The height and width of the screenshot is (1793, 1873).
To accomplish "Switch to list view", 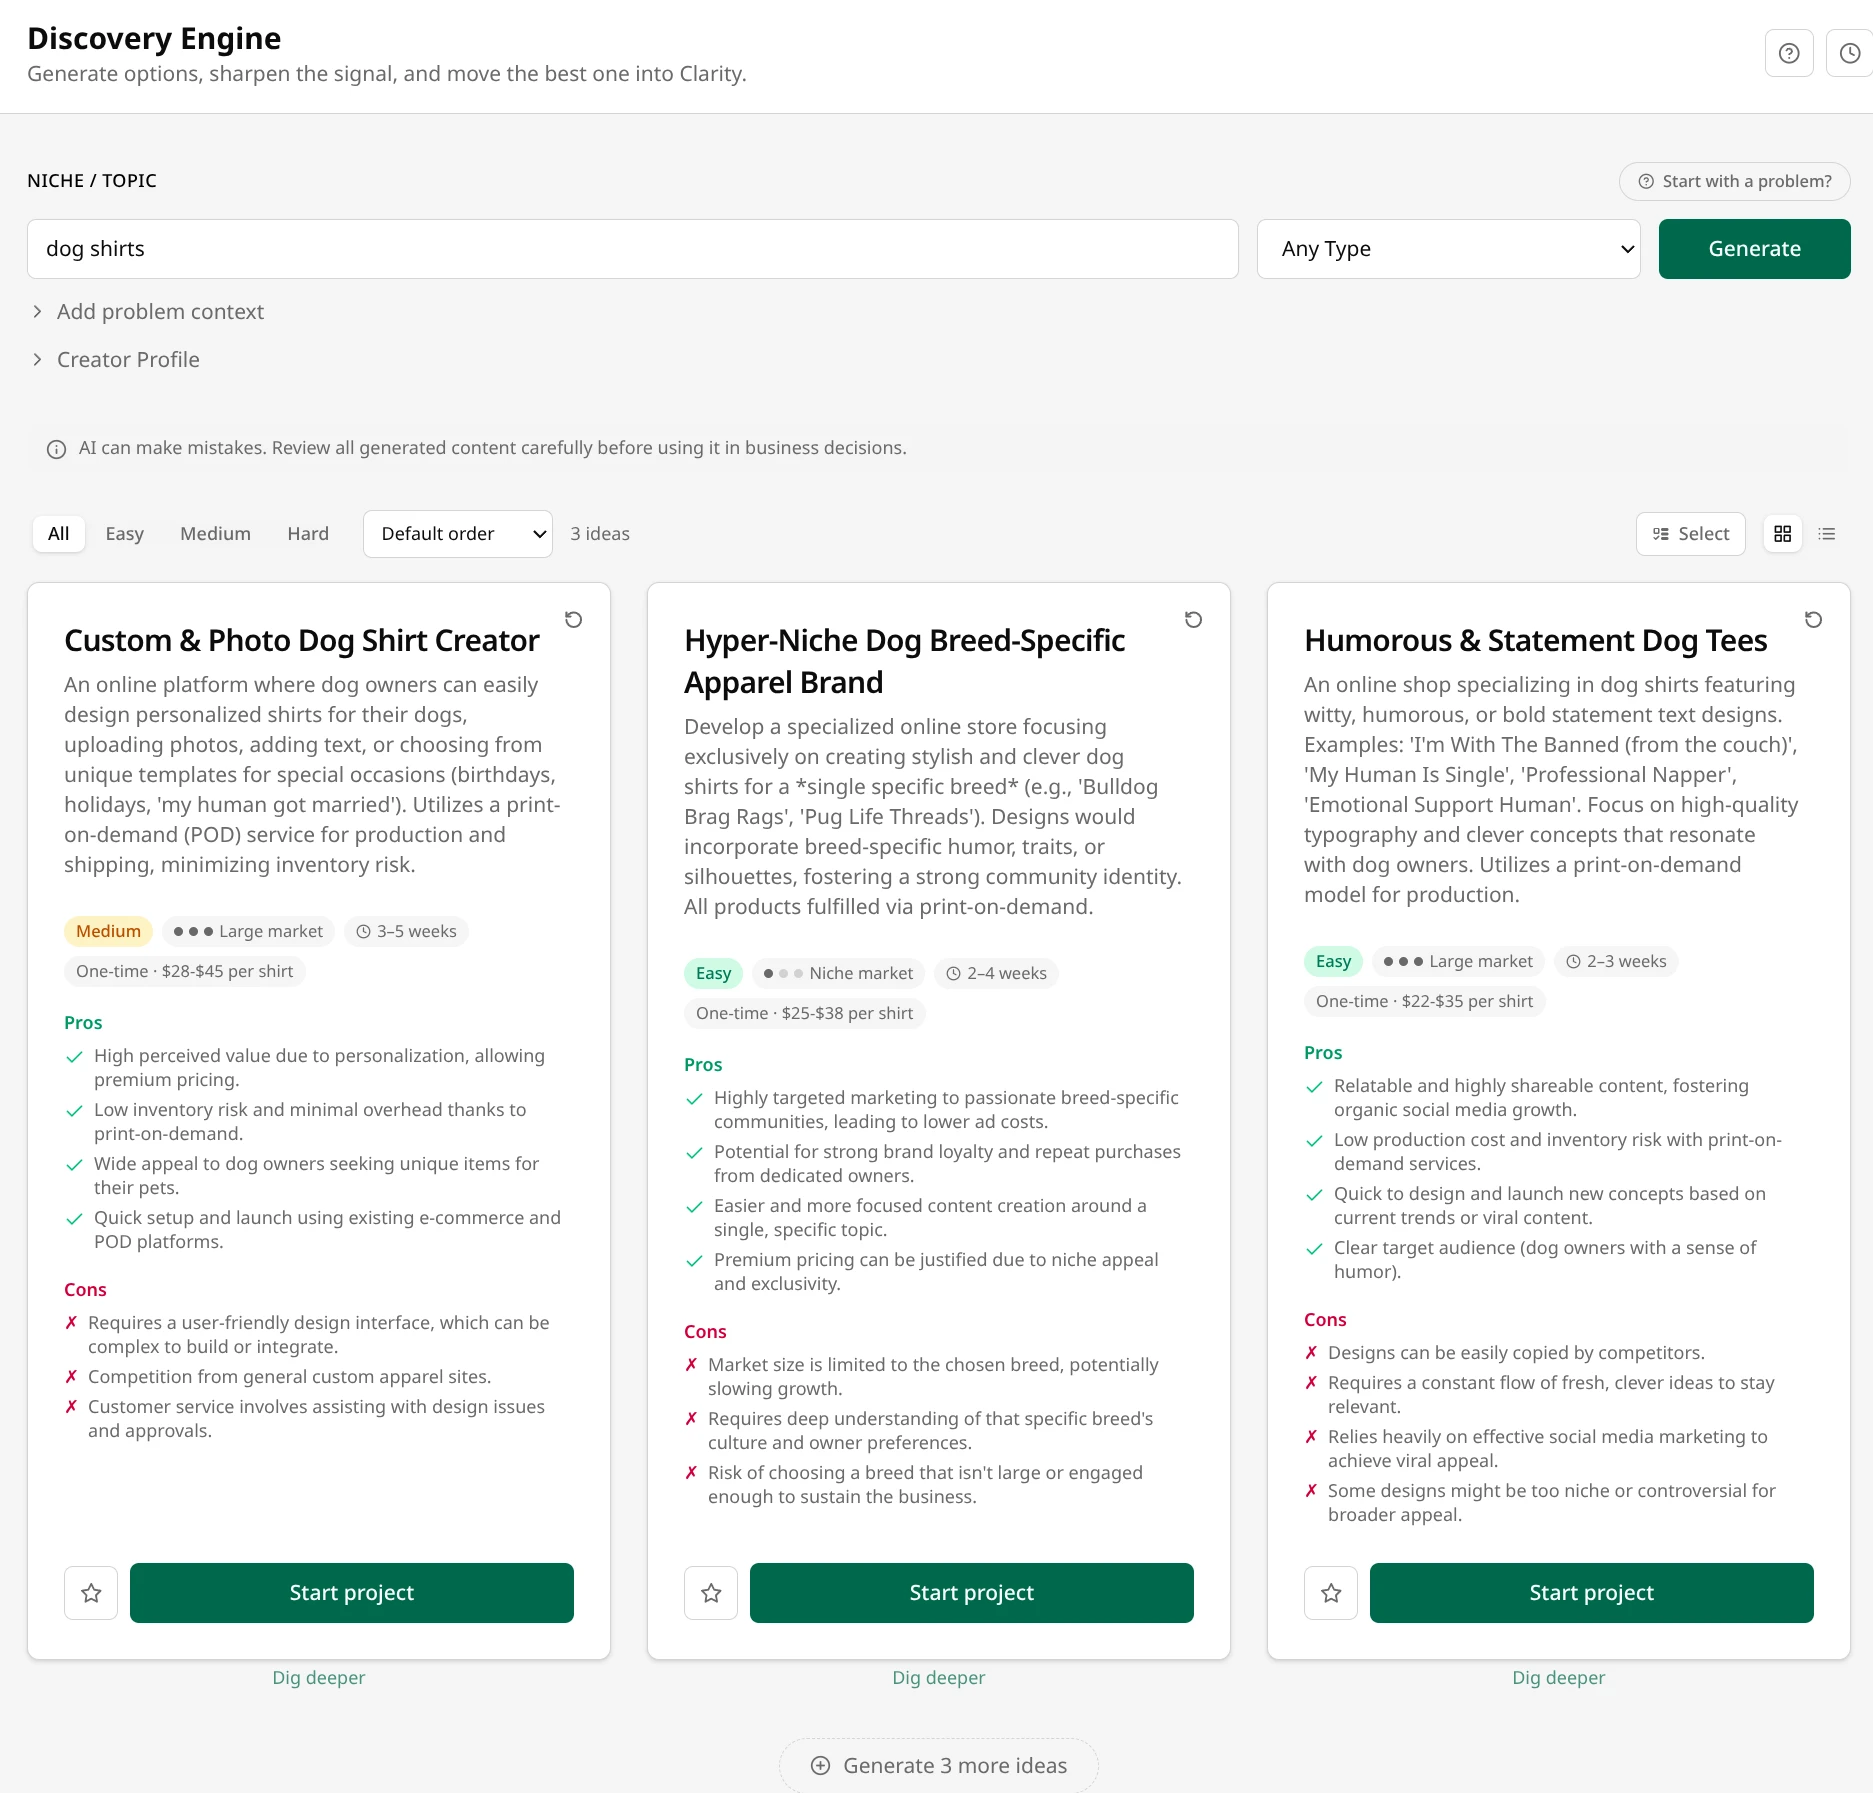I will (1827, 533).
